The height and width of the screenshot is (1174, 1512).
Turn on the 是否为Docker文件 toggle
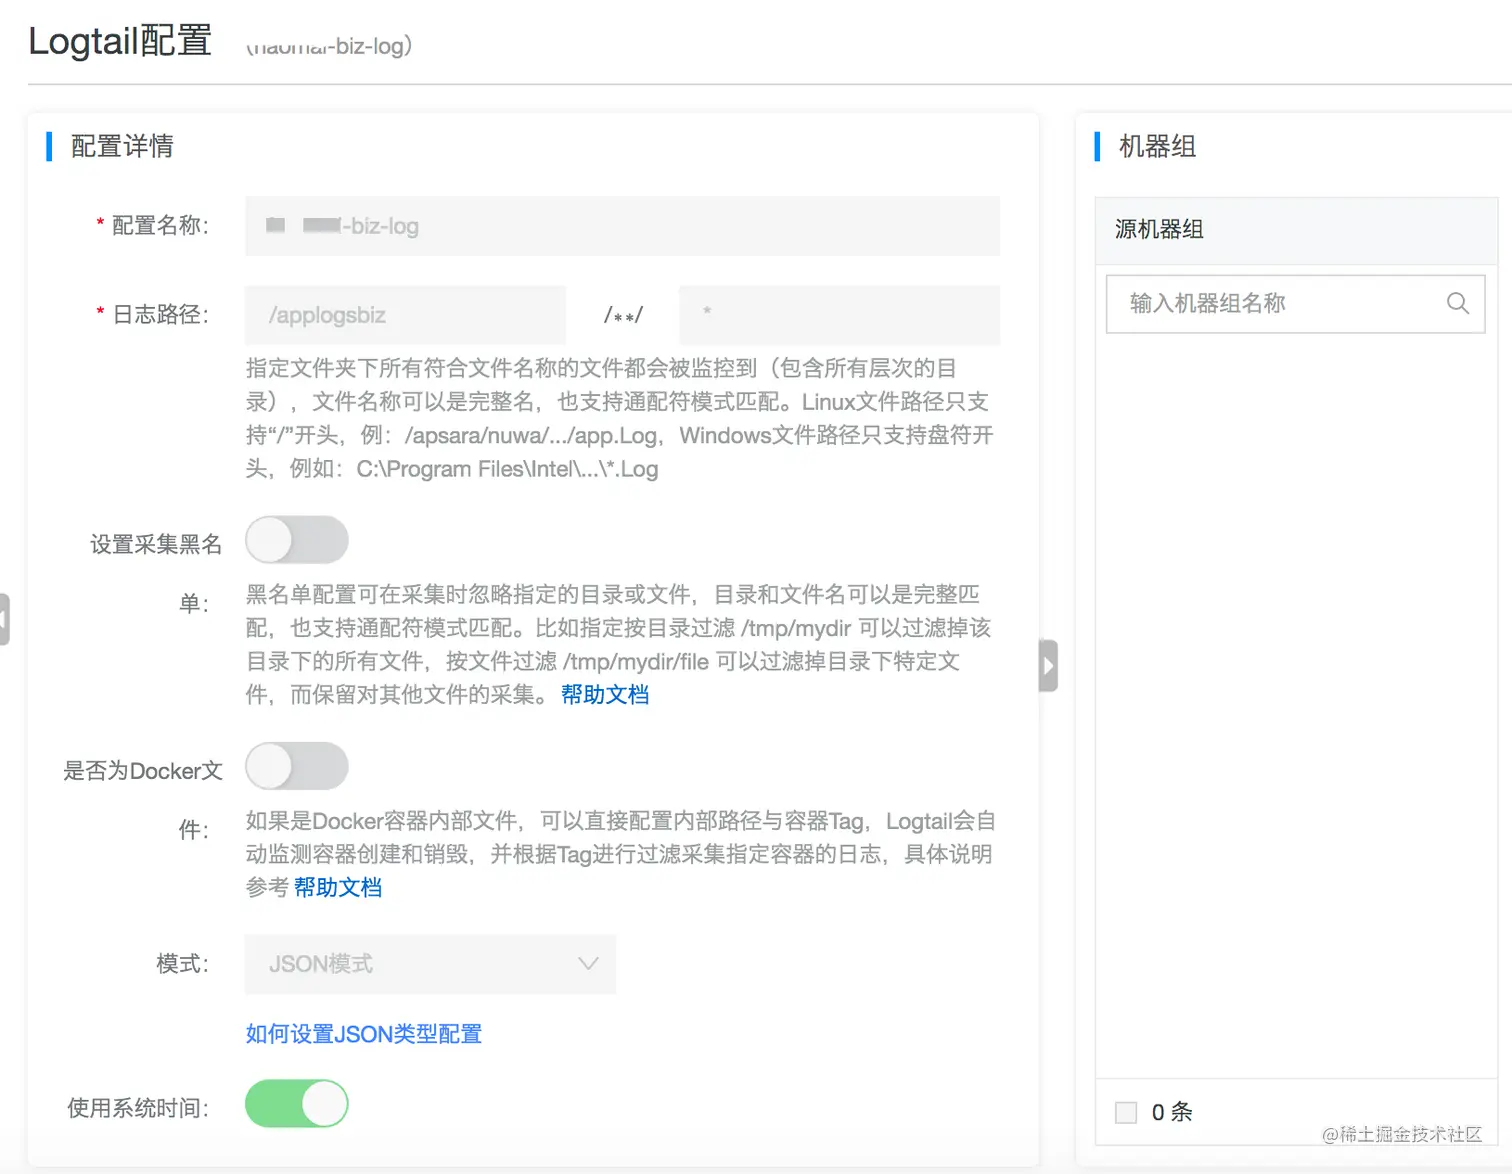[x=296, y=766]
